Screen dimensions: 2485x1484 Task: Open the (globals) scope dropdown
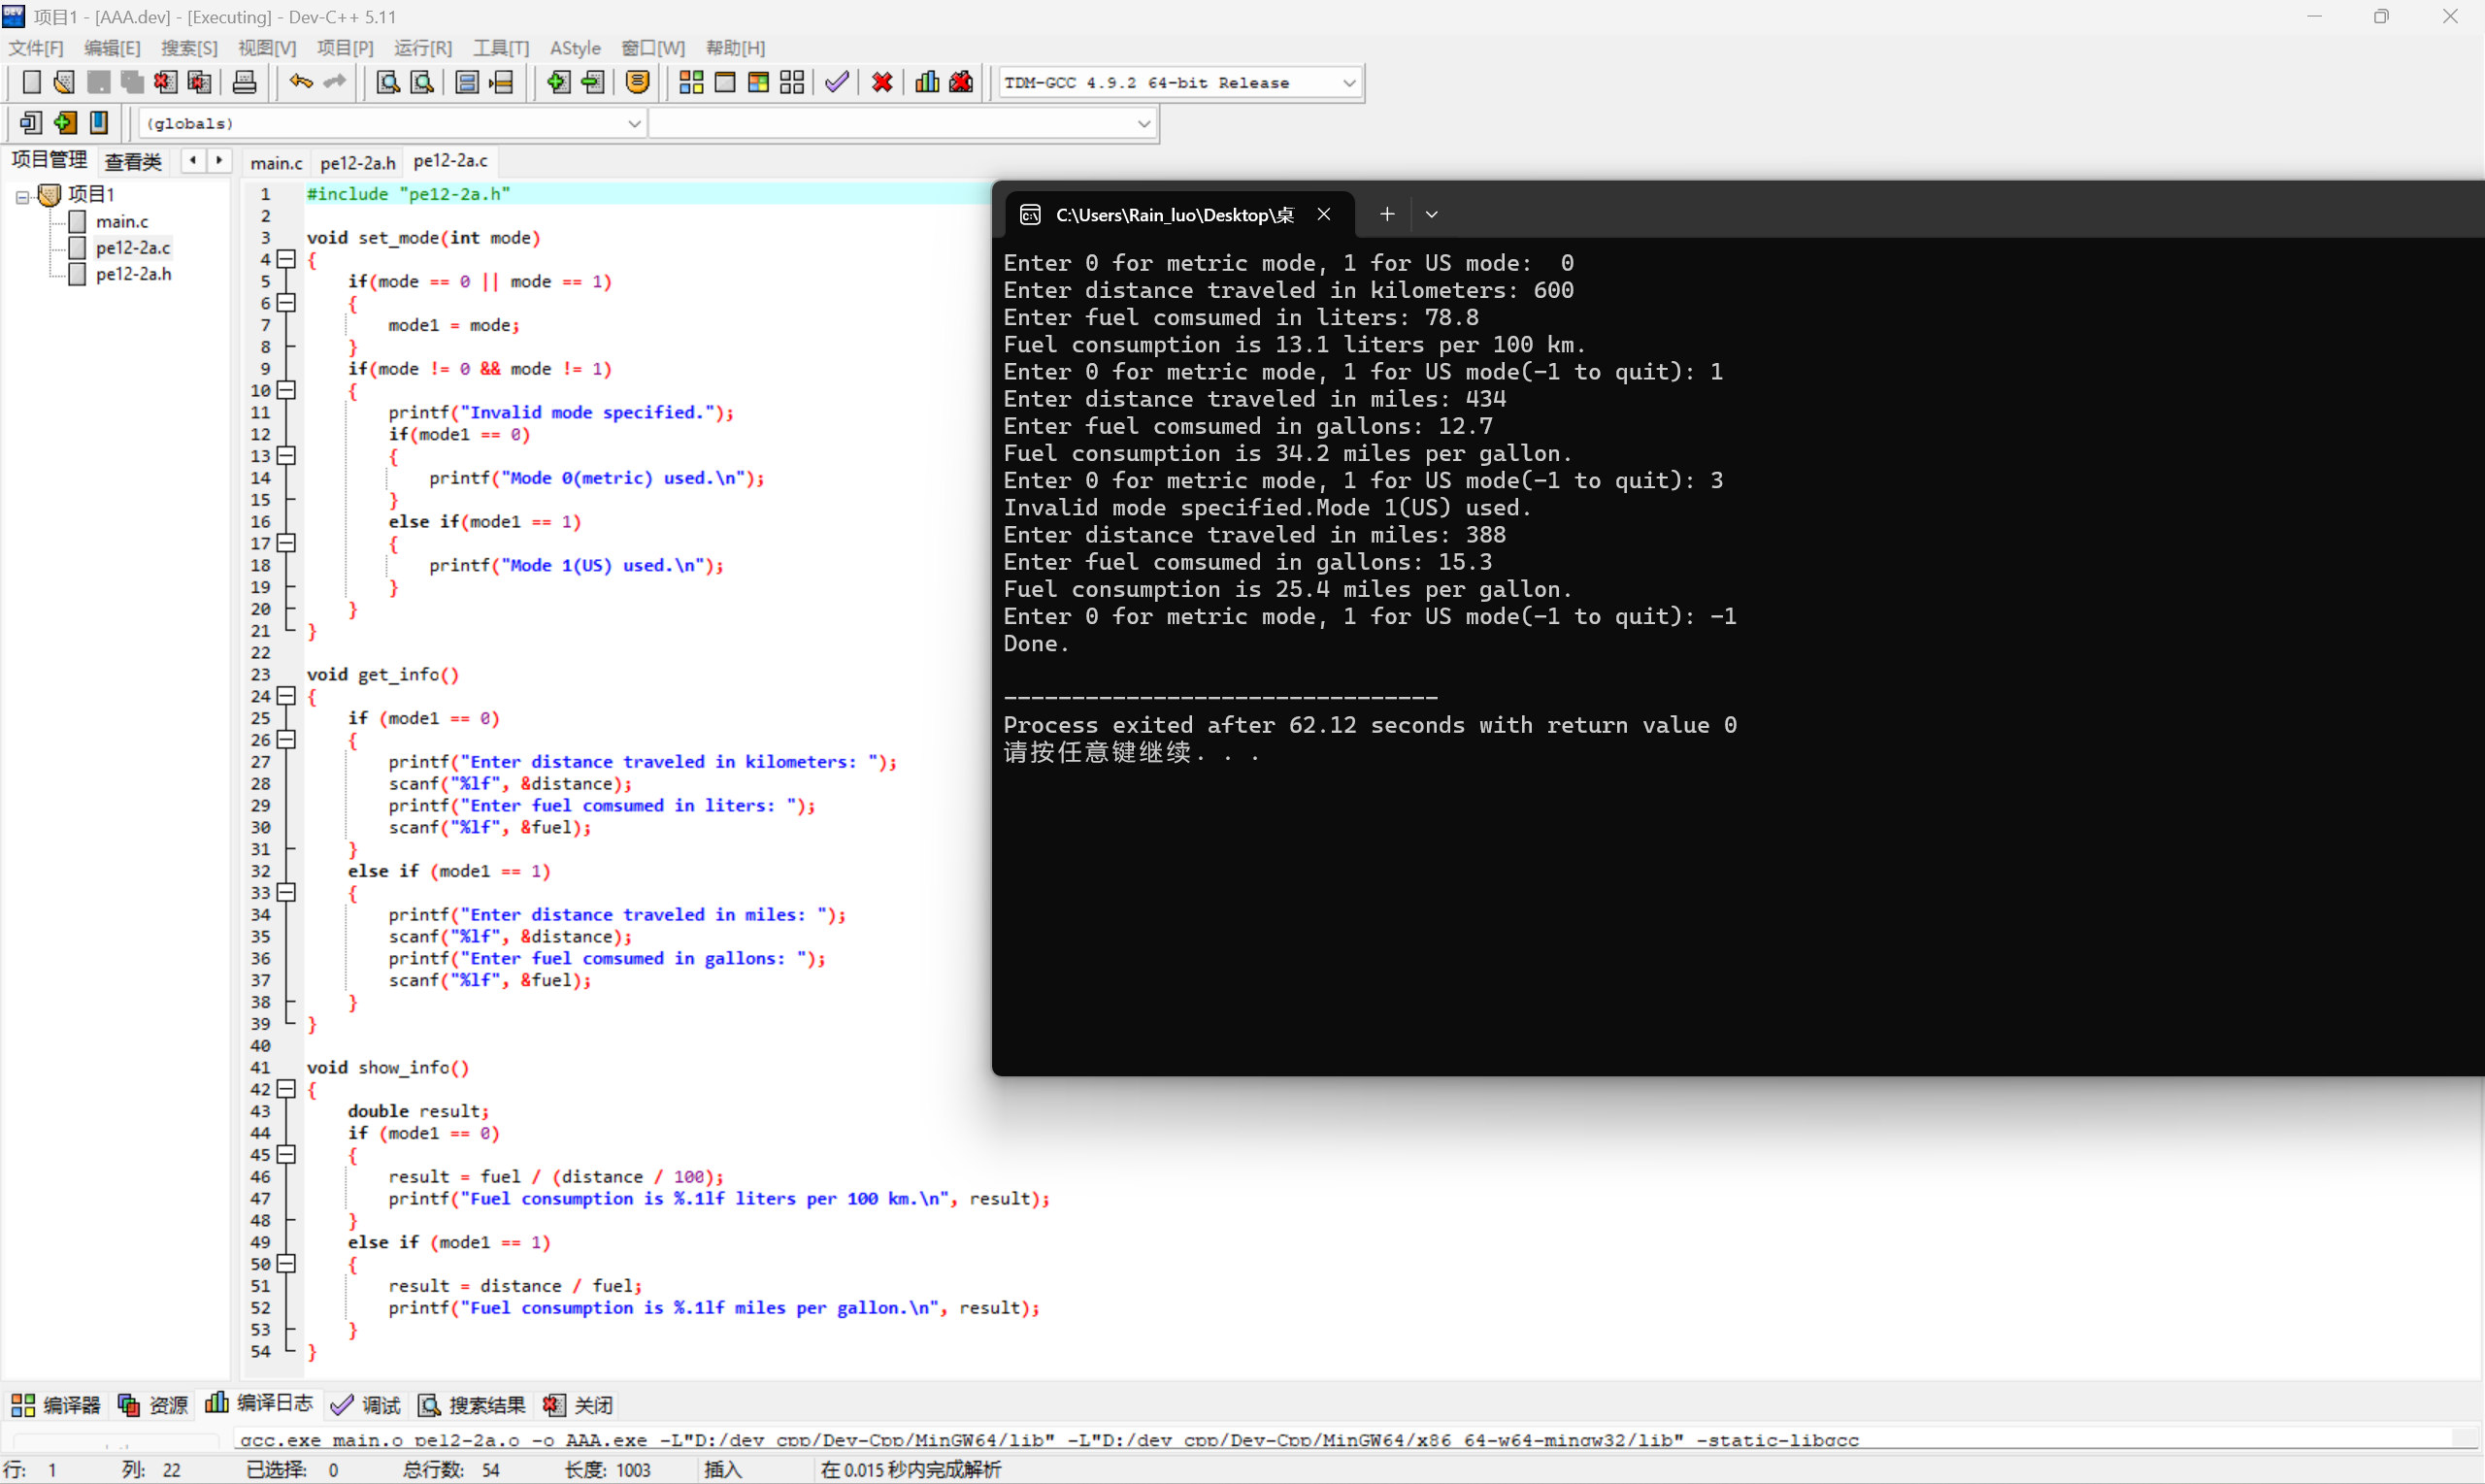tap(634, 123)
